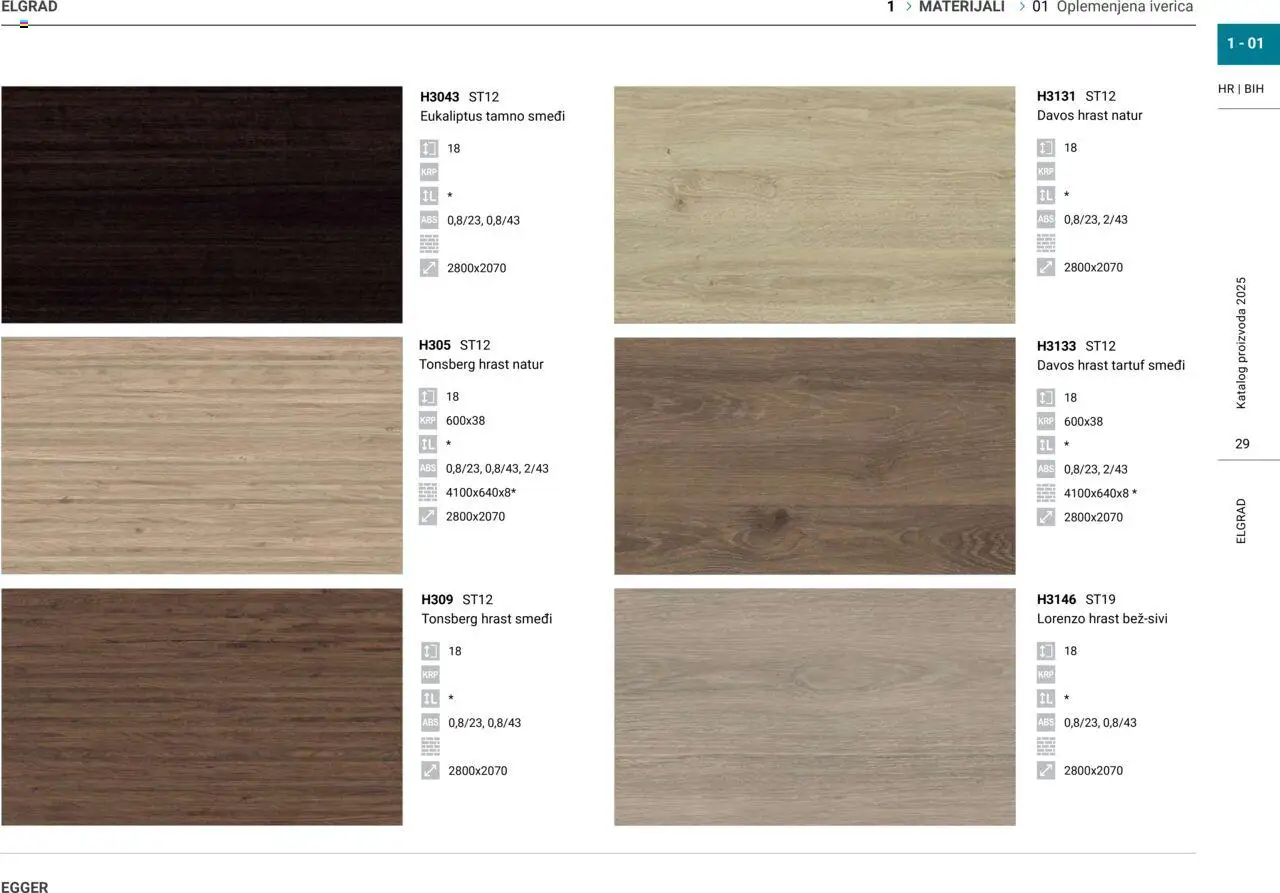Click the chevron before MATERIJALI breadcrumb
Image resolution: width=1280 pixels, height=893 pixels.
click(x=908, y=7)
